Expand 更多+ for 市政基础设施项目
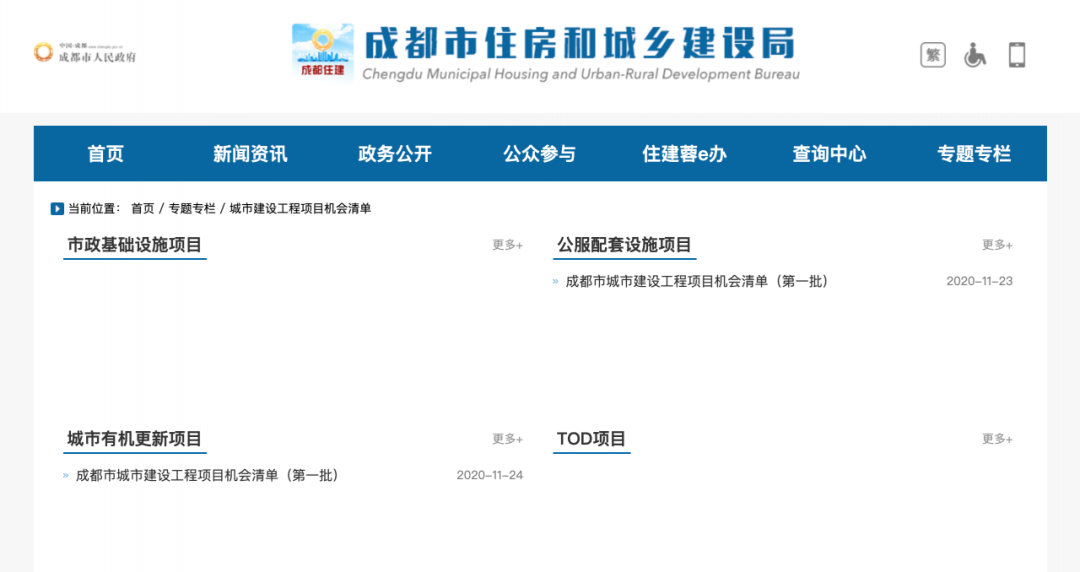 point(508,245)
